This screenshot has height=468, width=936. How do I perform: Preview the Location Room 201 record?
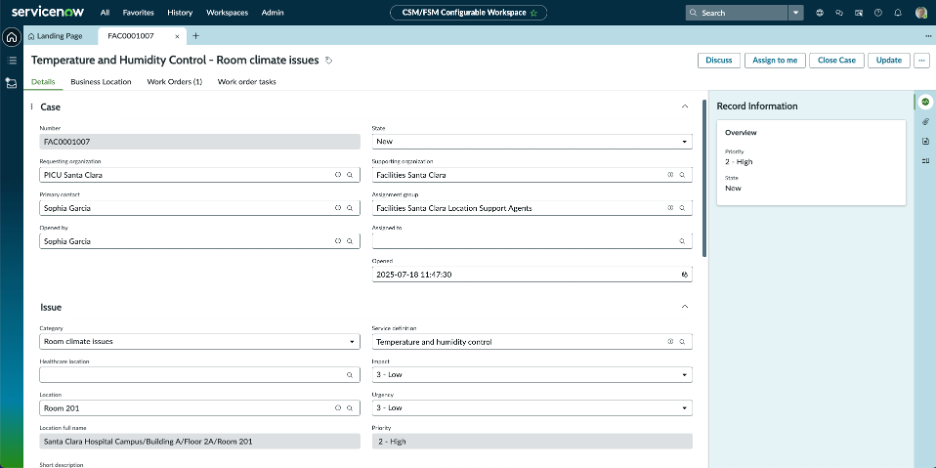tap(338, 408)
